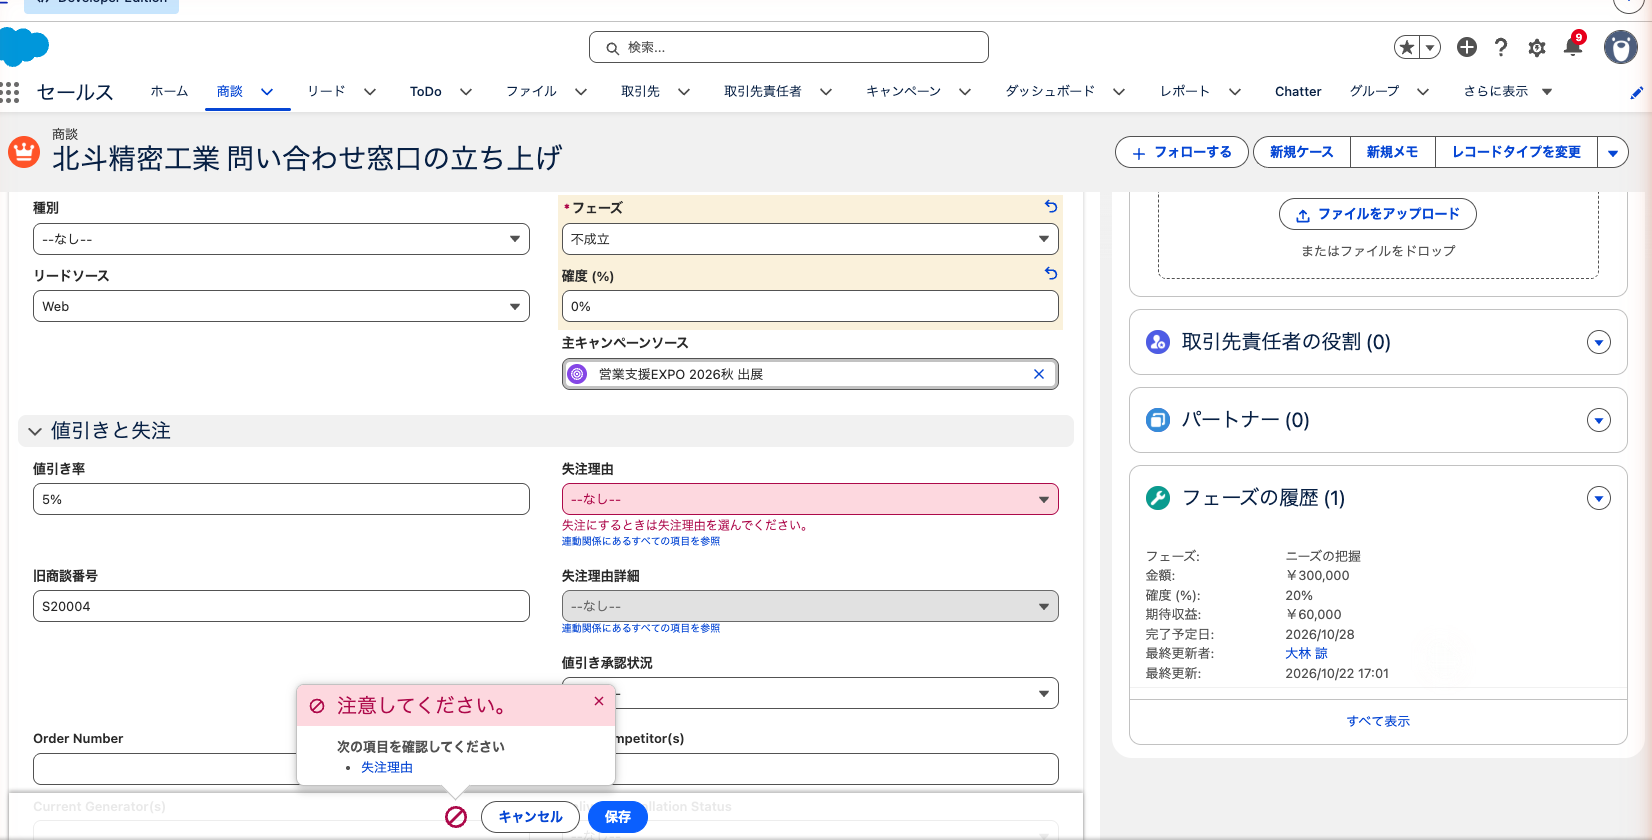Clear the 主キャンペーンソース selection
1652x840 pixels.
(1039, 374)
